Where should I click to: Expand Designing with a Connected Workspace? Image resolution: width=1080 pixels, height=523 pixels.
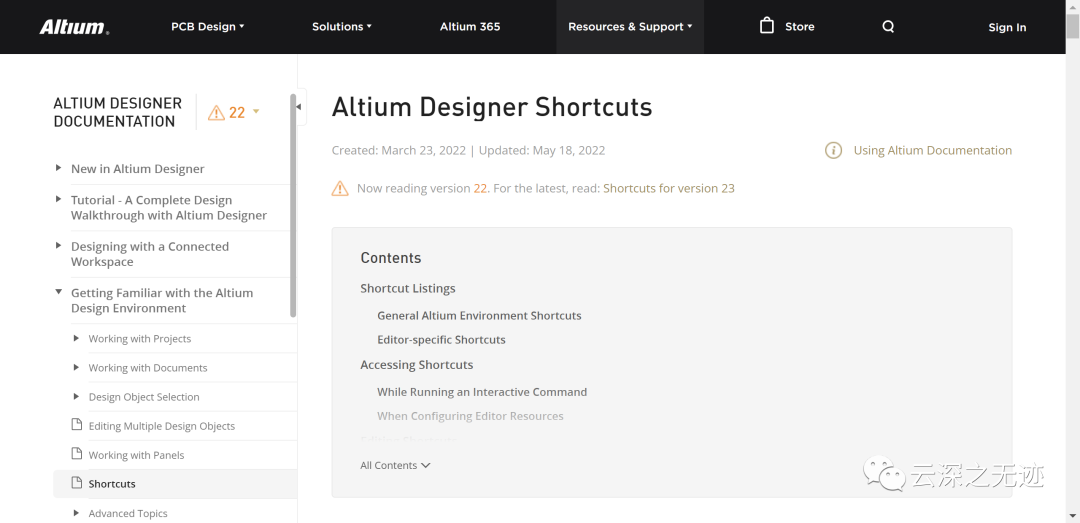point(59,245)
